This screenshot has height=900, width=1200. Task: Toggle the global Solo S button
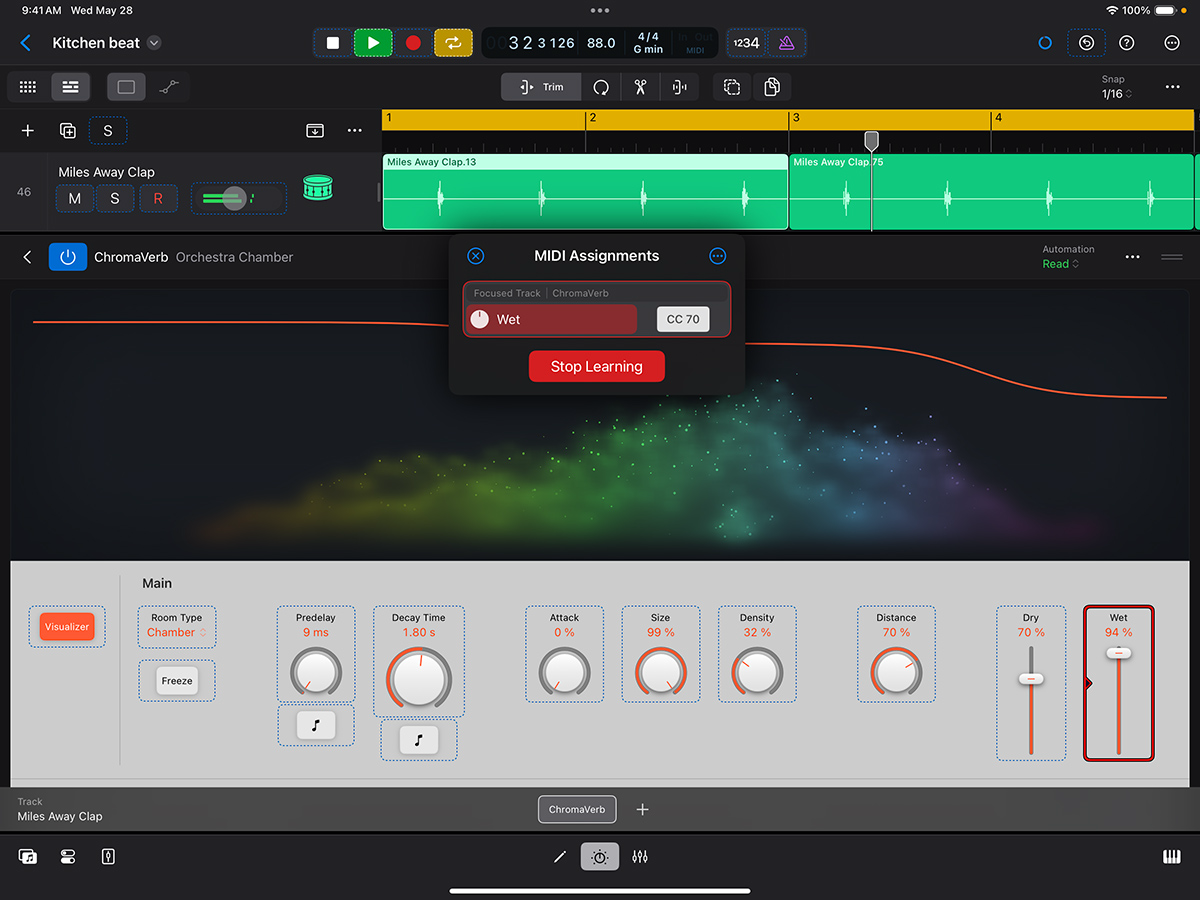point(108,131)
